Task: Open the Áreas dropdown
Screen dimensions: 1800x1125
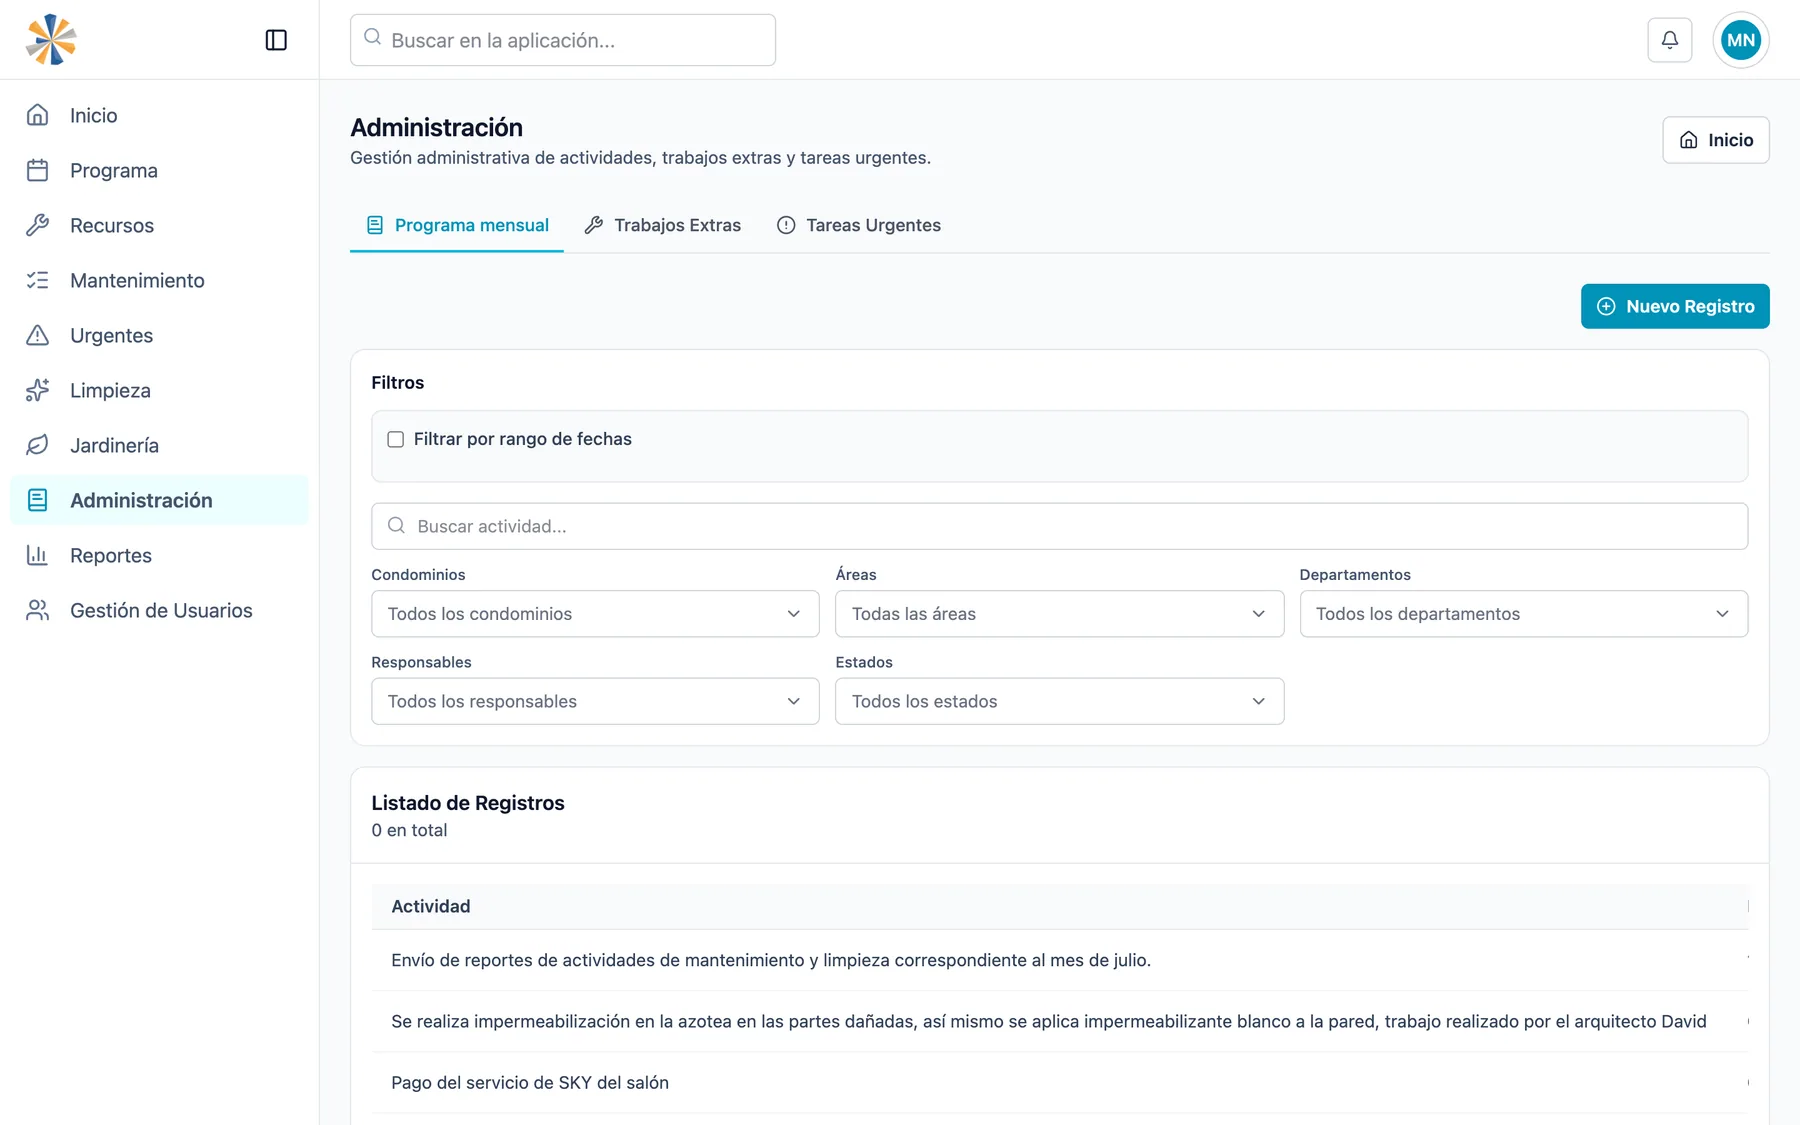Action: click(x=1059, y=614)
